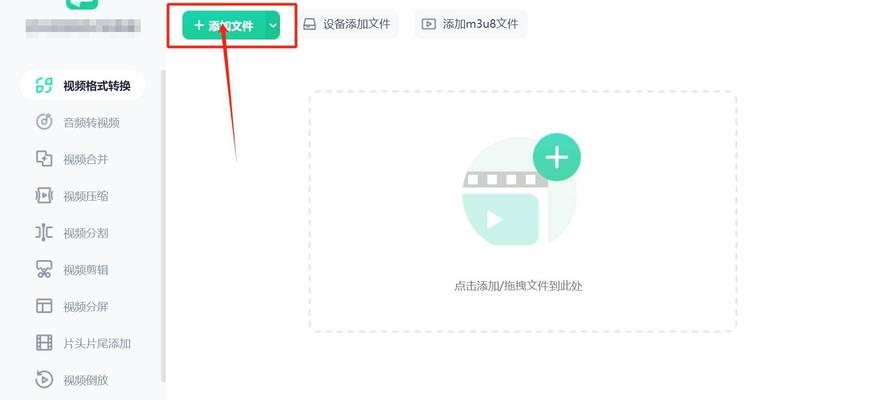Viewport: 880px width, 400px height.
Task: Click the 音频转视频 music disc icon
Action: tap(44, 122)
